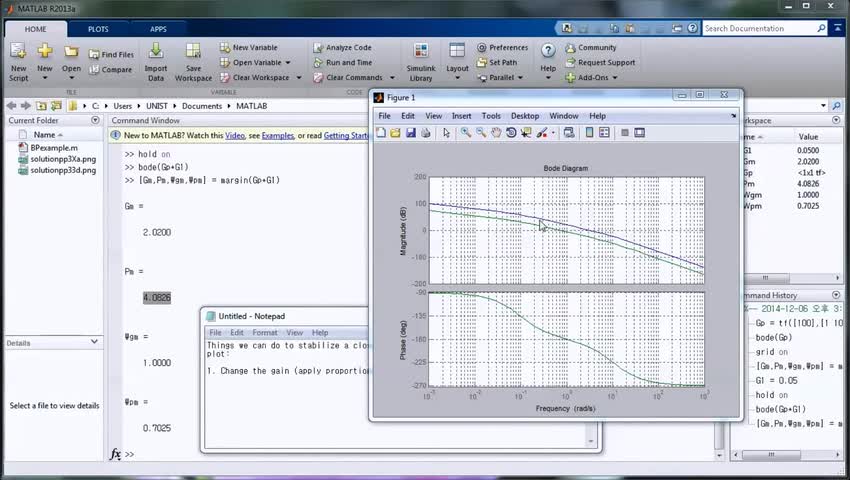
Task: Expand Add-Ons dropdown
Action: [x=615, y=78]
